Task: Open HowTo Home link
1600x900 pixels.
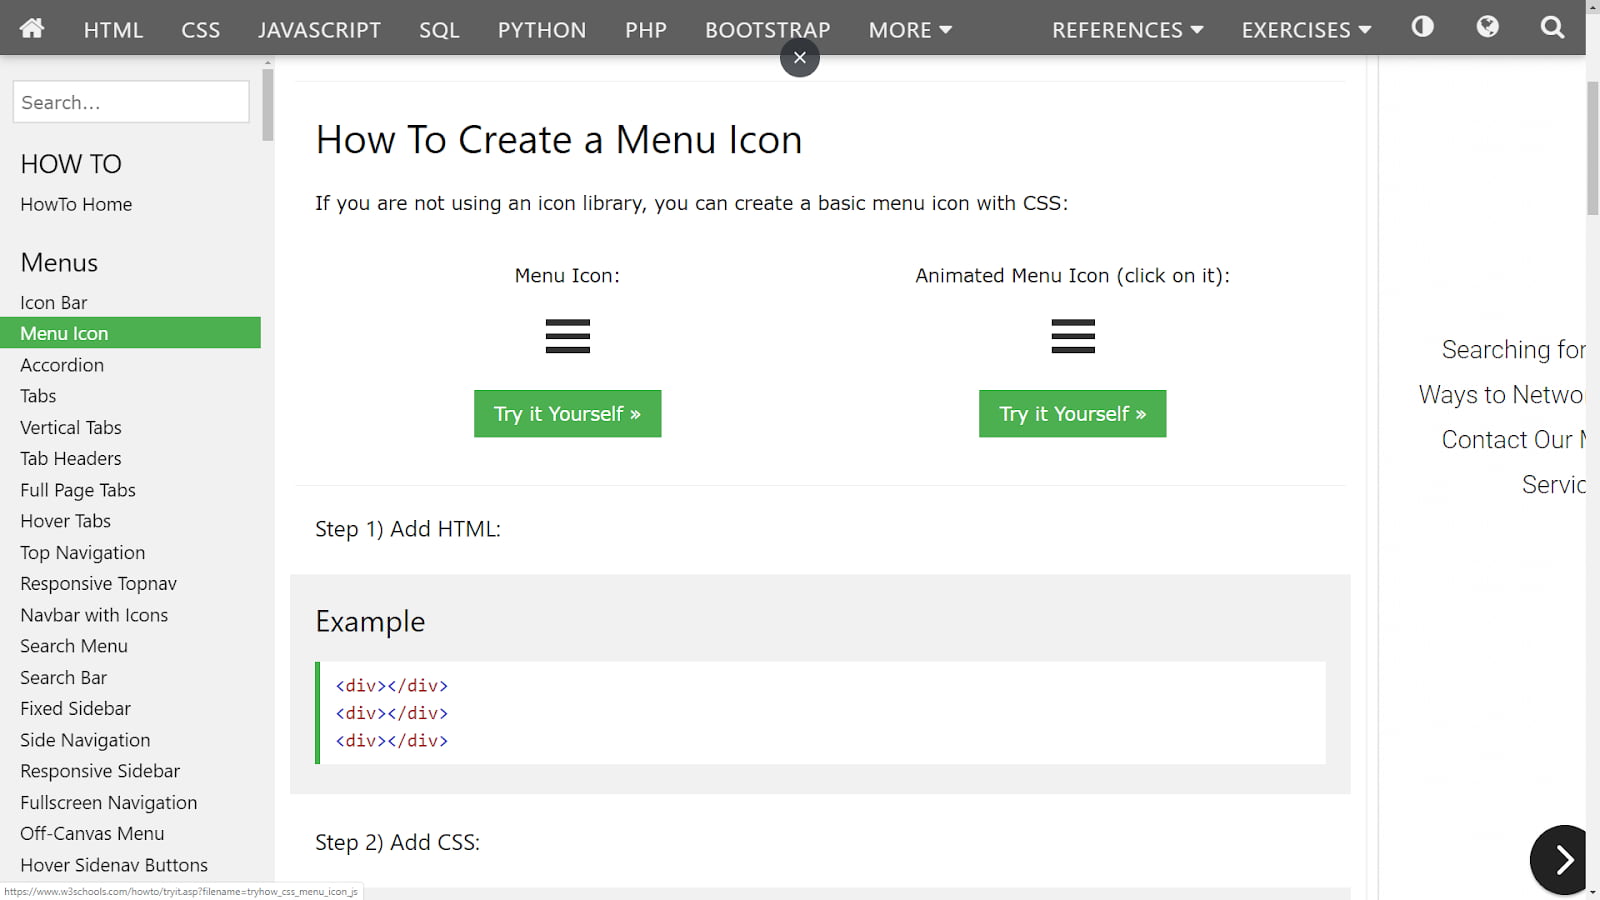Action: tap(76, 204)
